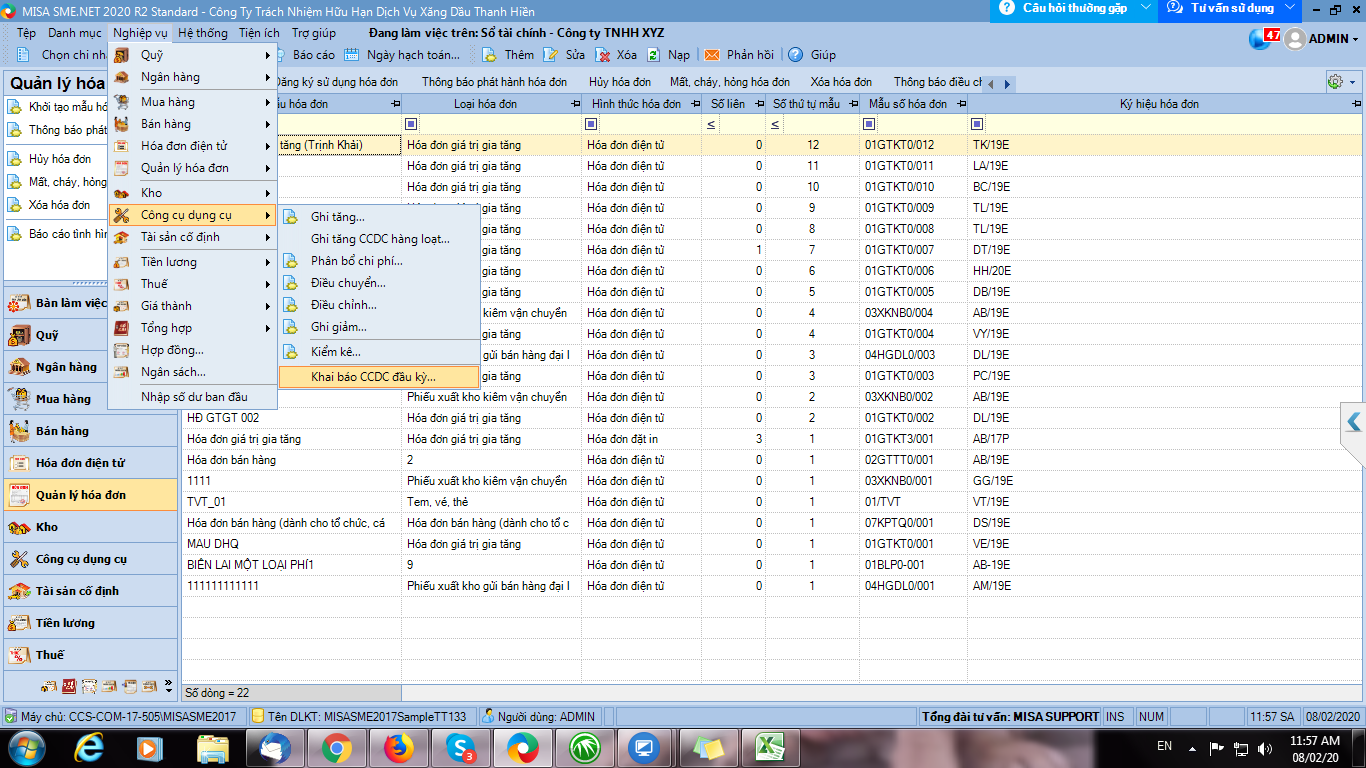The height and width of the screenshot is (768, 1366).
Task: Open the ADMIN user dropdown
Action: pyautogui.click(x=1323, y=39)
